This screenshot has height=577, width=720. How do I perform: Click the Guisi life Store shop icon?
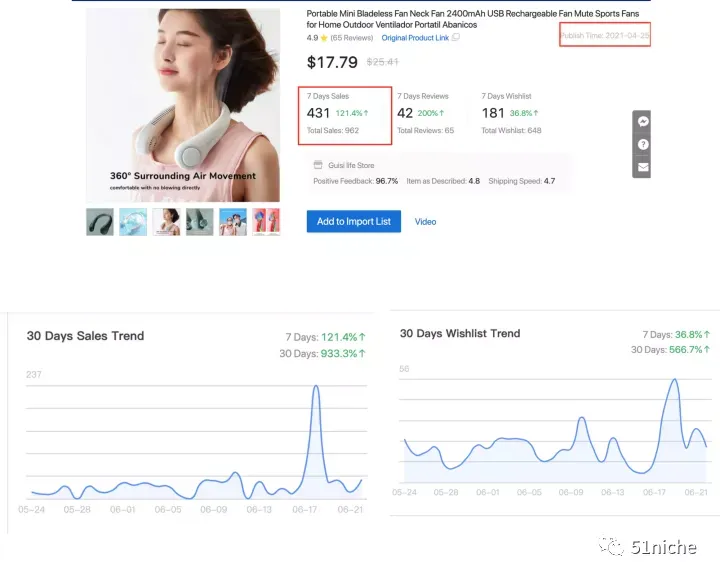point(318,165)
